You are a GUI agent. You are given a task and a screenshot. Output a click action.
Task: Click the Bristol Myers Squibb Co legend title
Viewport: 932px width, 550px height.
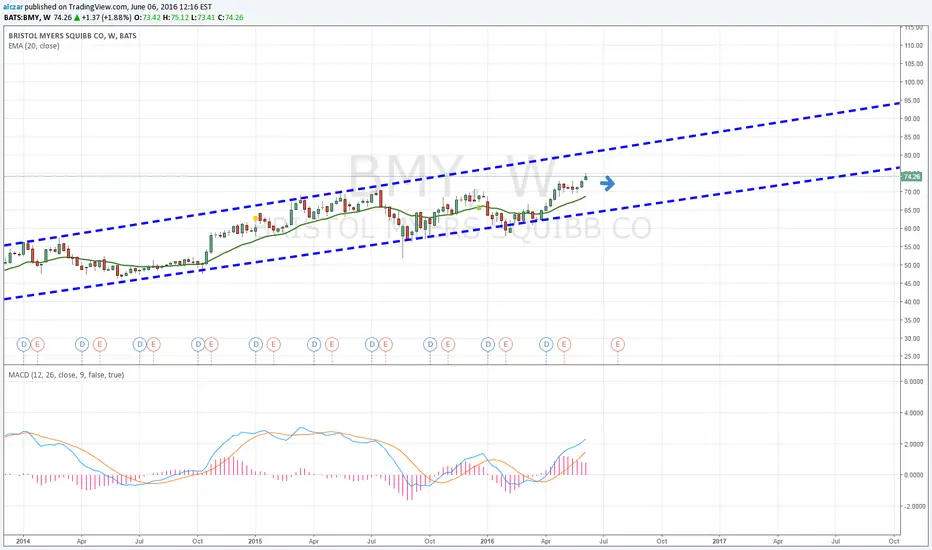[x=73, y=36]
